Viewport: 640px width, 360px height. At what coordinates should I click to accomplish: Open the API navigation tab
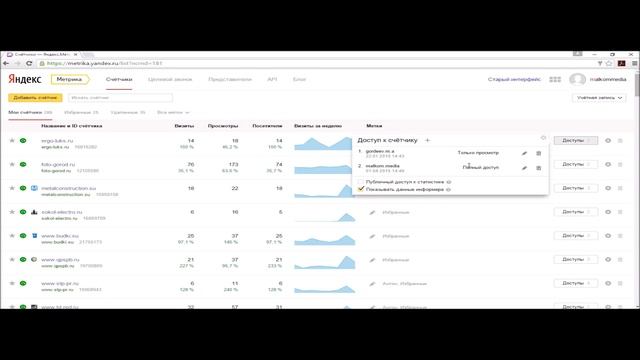click(272, 79)
